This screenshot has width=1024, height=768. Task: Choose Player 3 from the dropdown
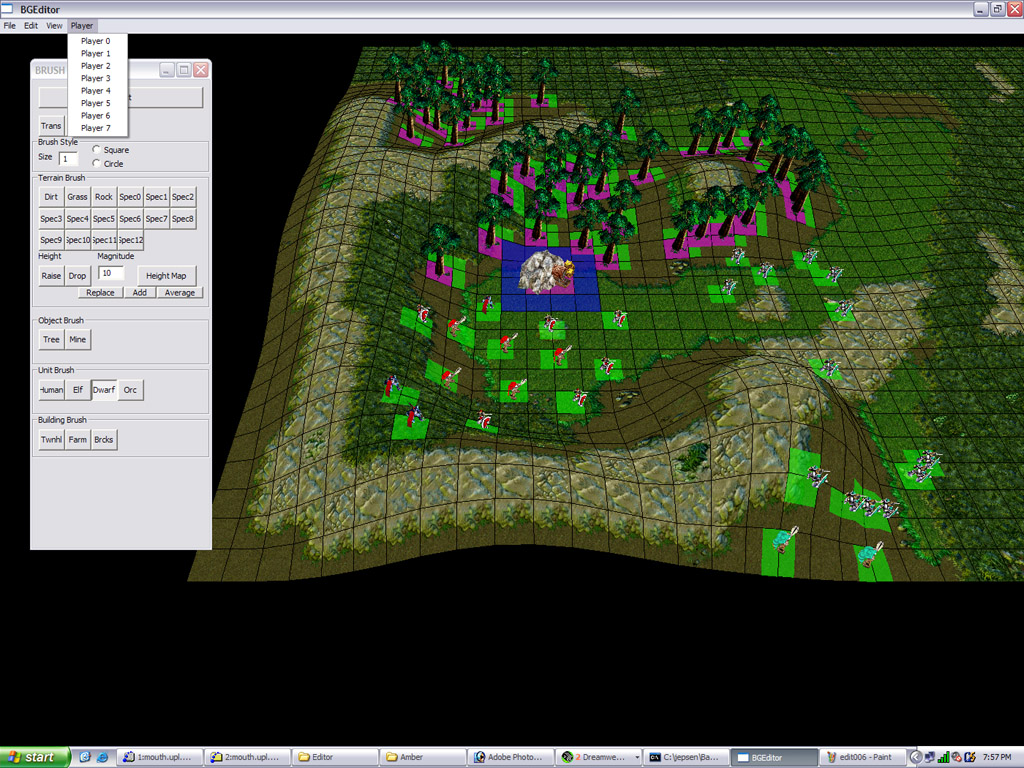click(x=96, y=78)
